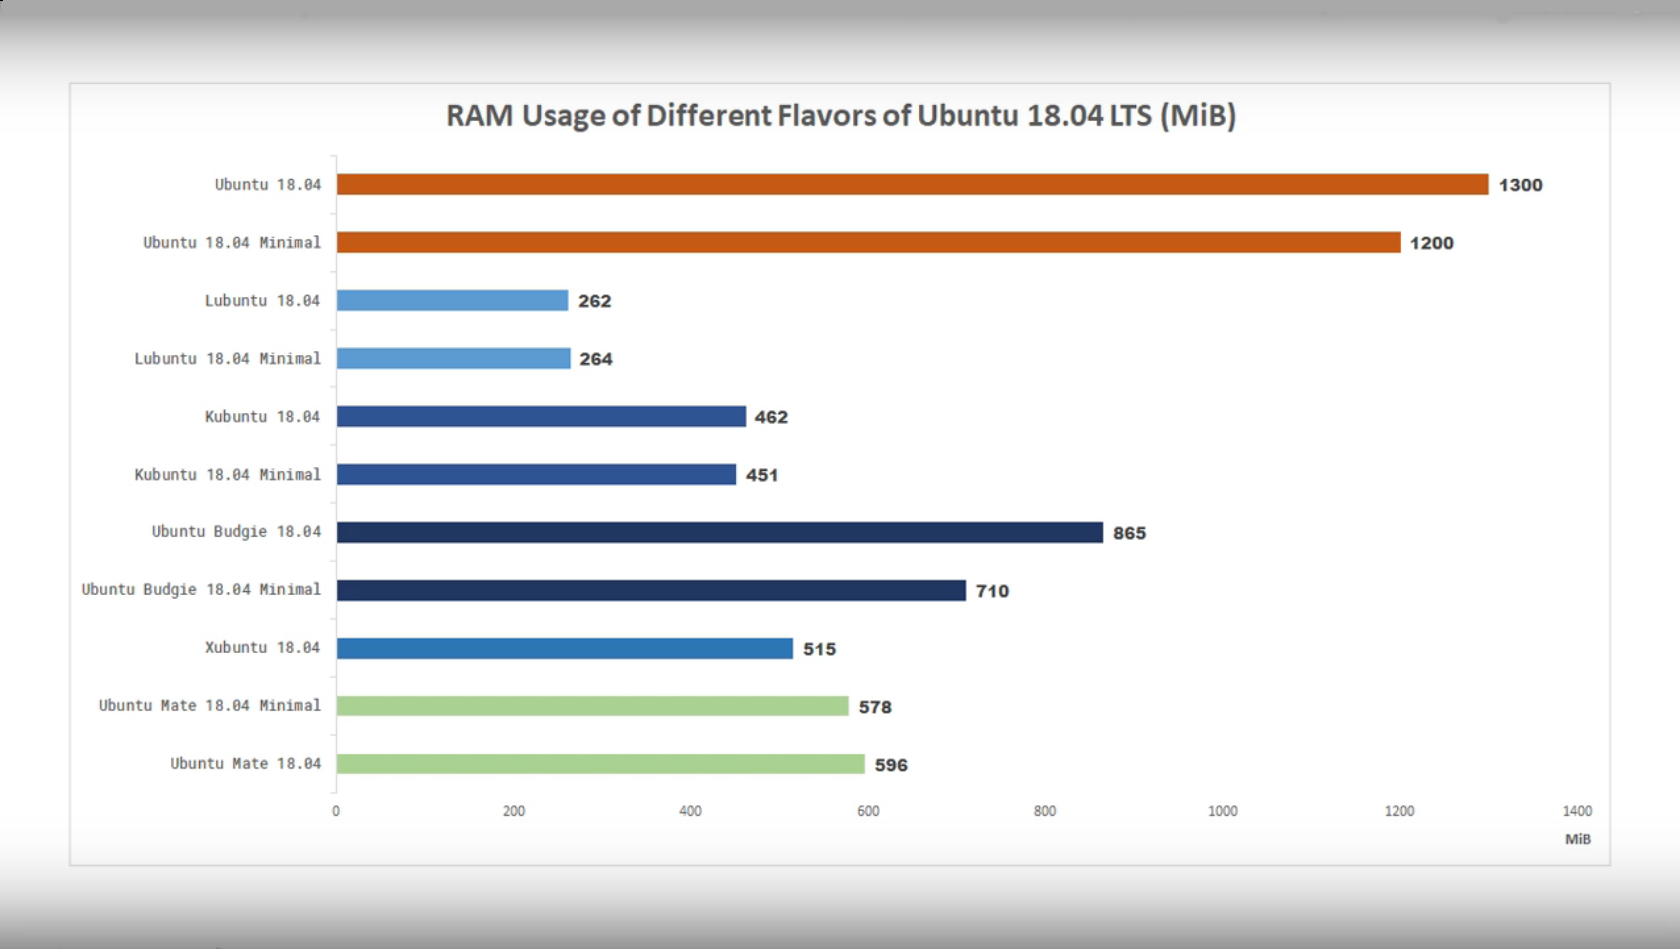Click the 'Ubuntu Budgie 18.04' axis label
This screenshot has height=949, width=1680.
[236, 532]
